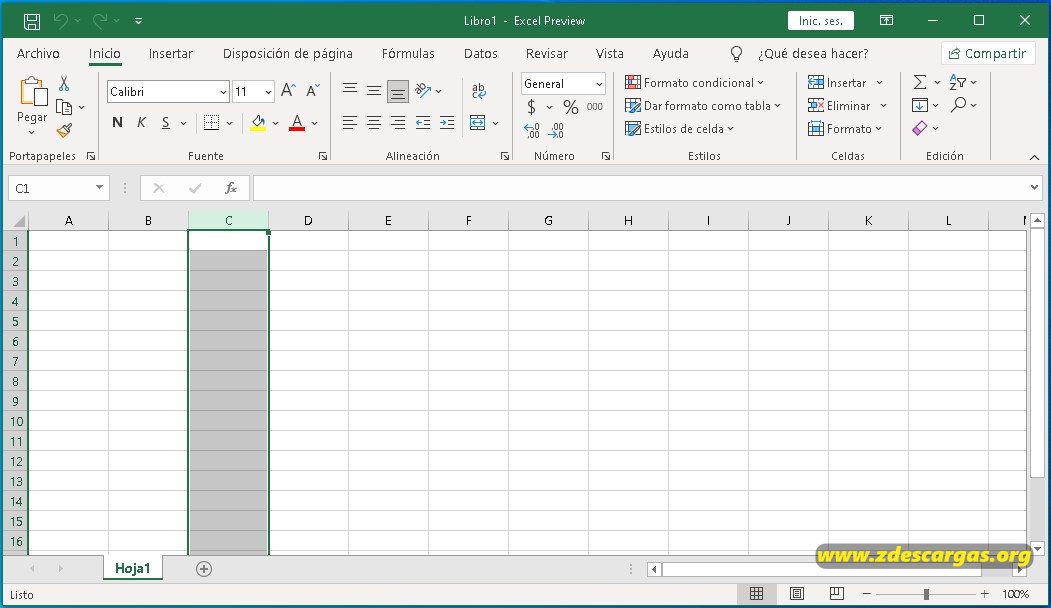Toggle italic K formatting

click(141, 123)
